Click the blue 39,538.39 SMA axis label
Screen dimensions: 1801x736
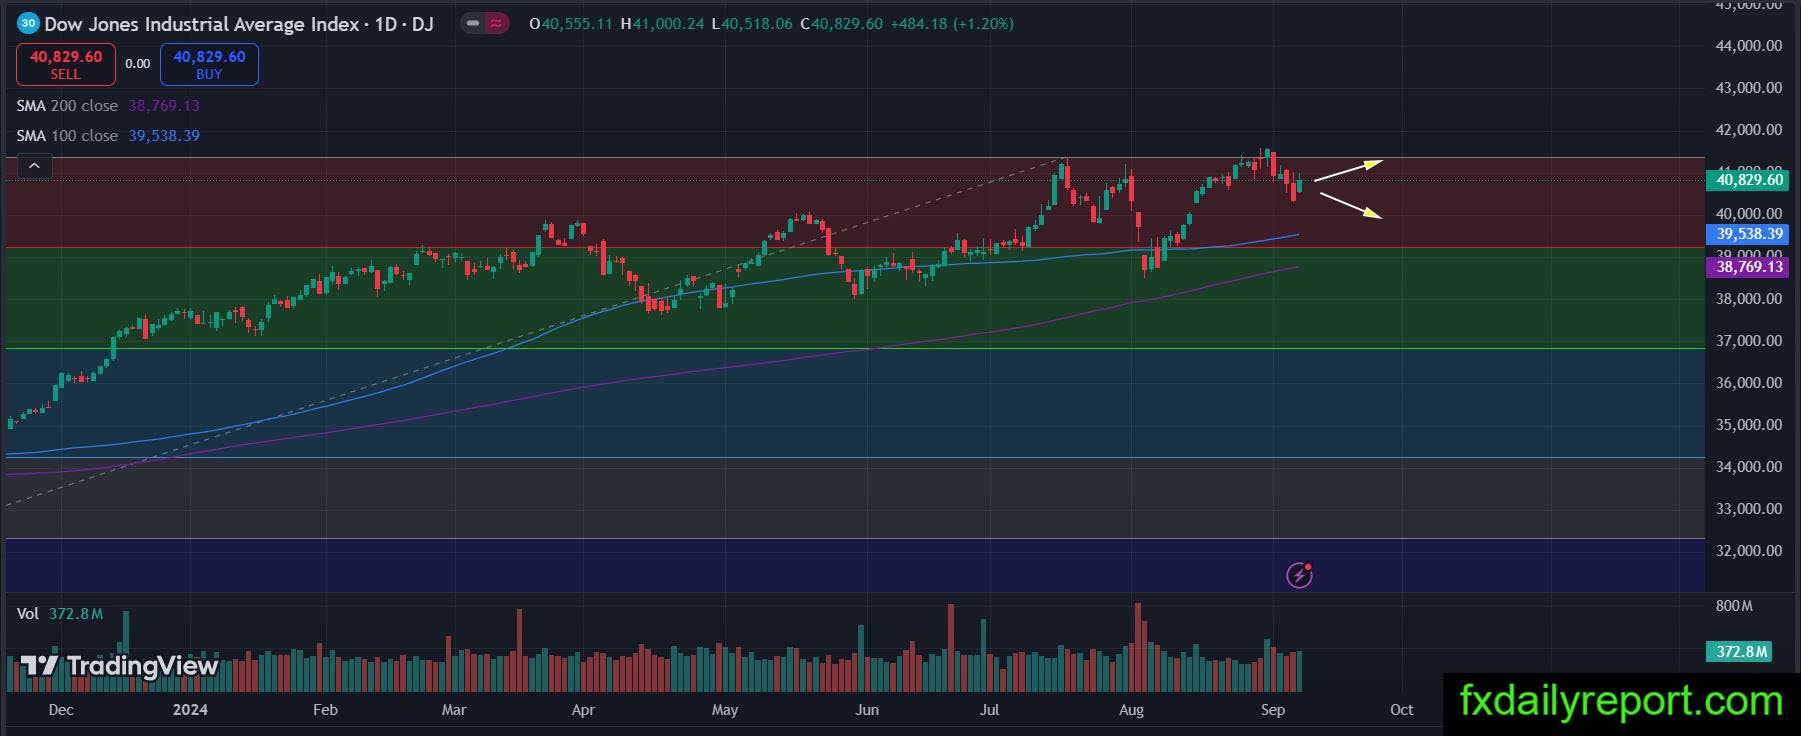[x=1750, y=234]
